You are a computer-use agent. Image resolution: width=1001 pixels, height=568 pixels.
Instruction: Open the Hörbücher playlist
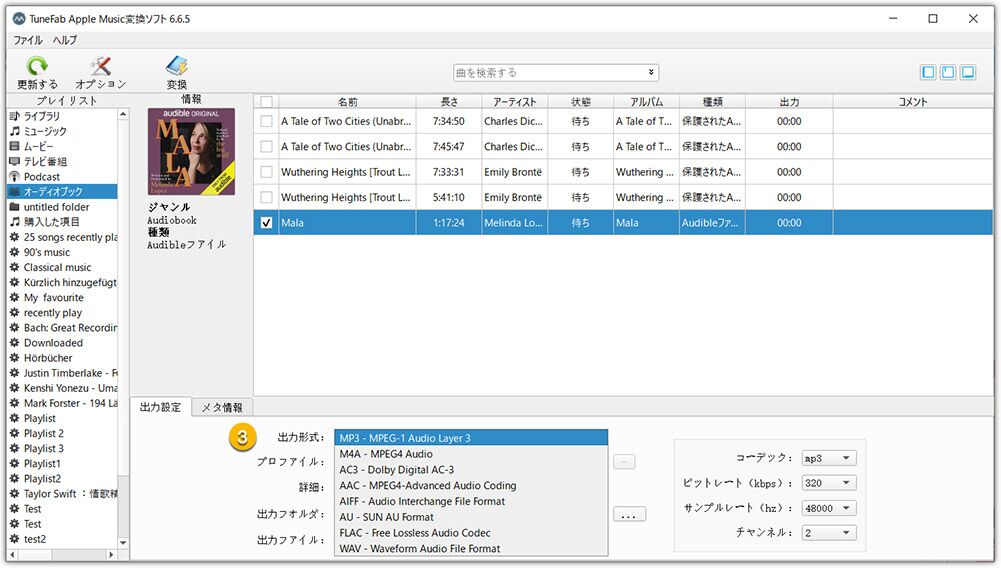(48, 358)
